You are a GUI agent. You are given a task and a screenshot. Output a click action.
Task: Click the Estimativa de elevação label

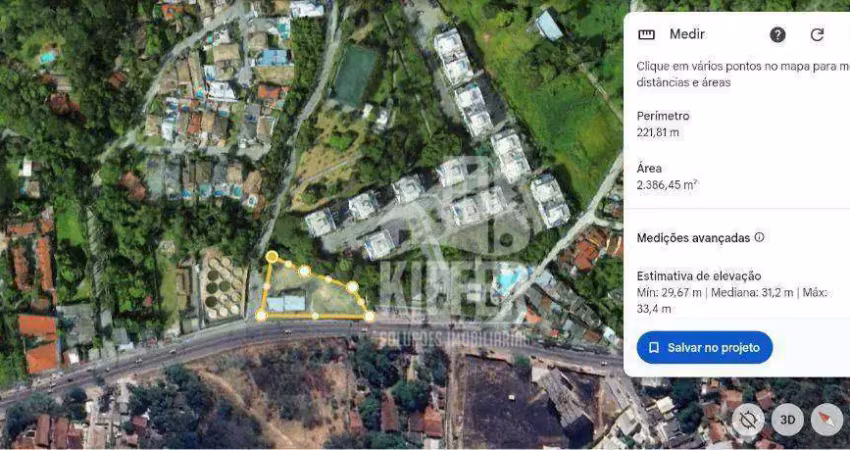[x=699, y=276]
